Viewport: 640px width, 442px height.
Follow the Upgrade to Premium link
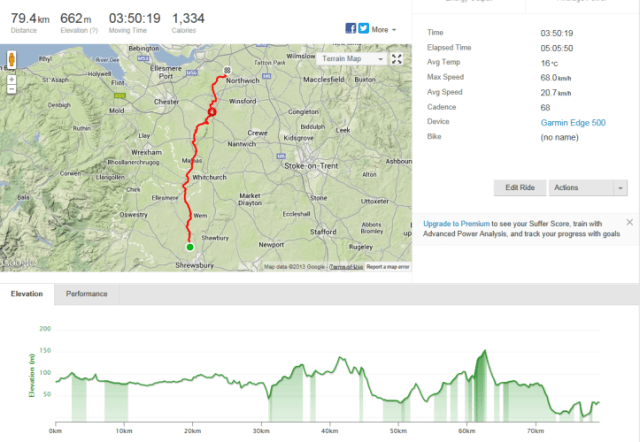[x=456, y=223]
